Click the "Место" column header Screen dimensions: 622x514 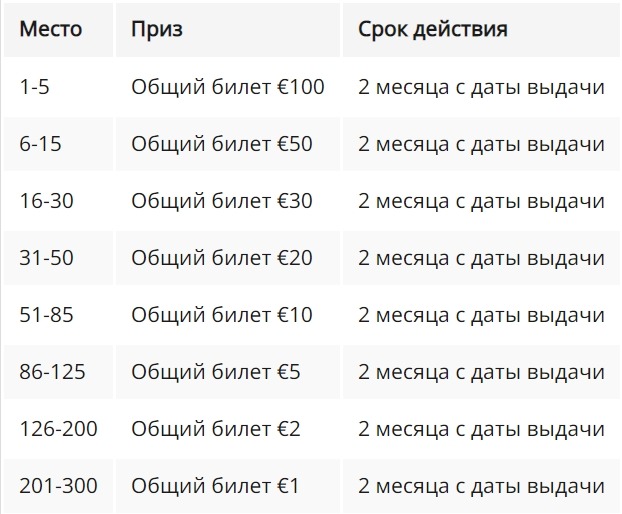click(52, 30)
